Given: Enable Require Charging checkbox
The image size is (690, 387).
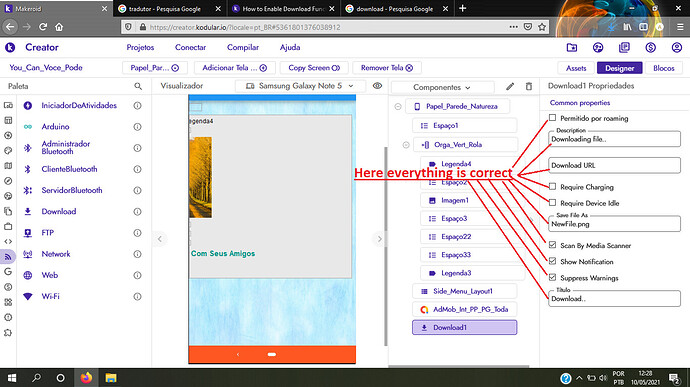Looking at the screenshot, I should [x=552, y=186].
